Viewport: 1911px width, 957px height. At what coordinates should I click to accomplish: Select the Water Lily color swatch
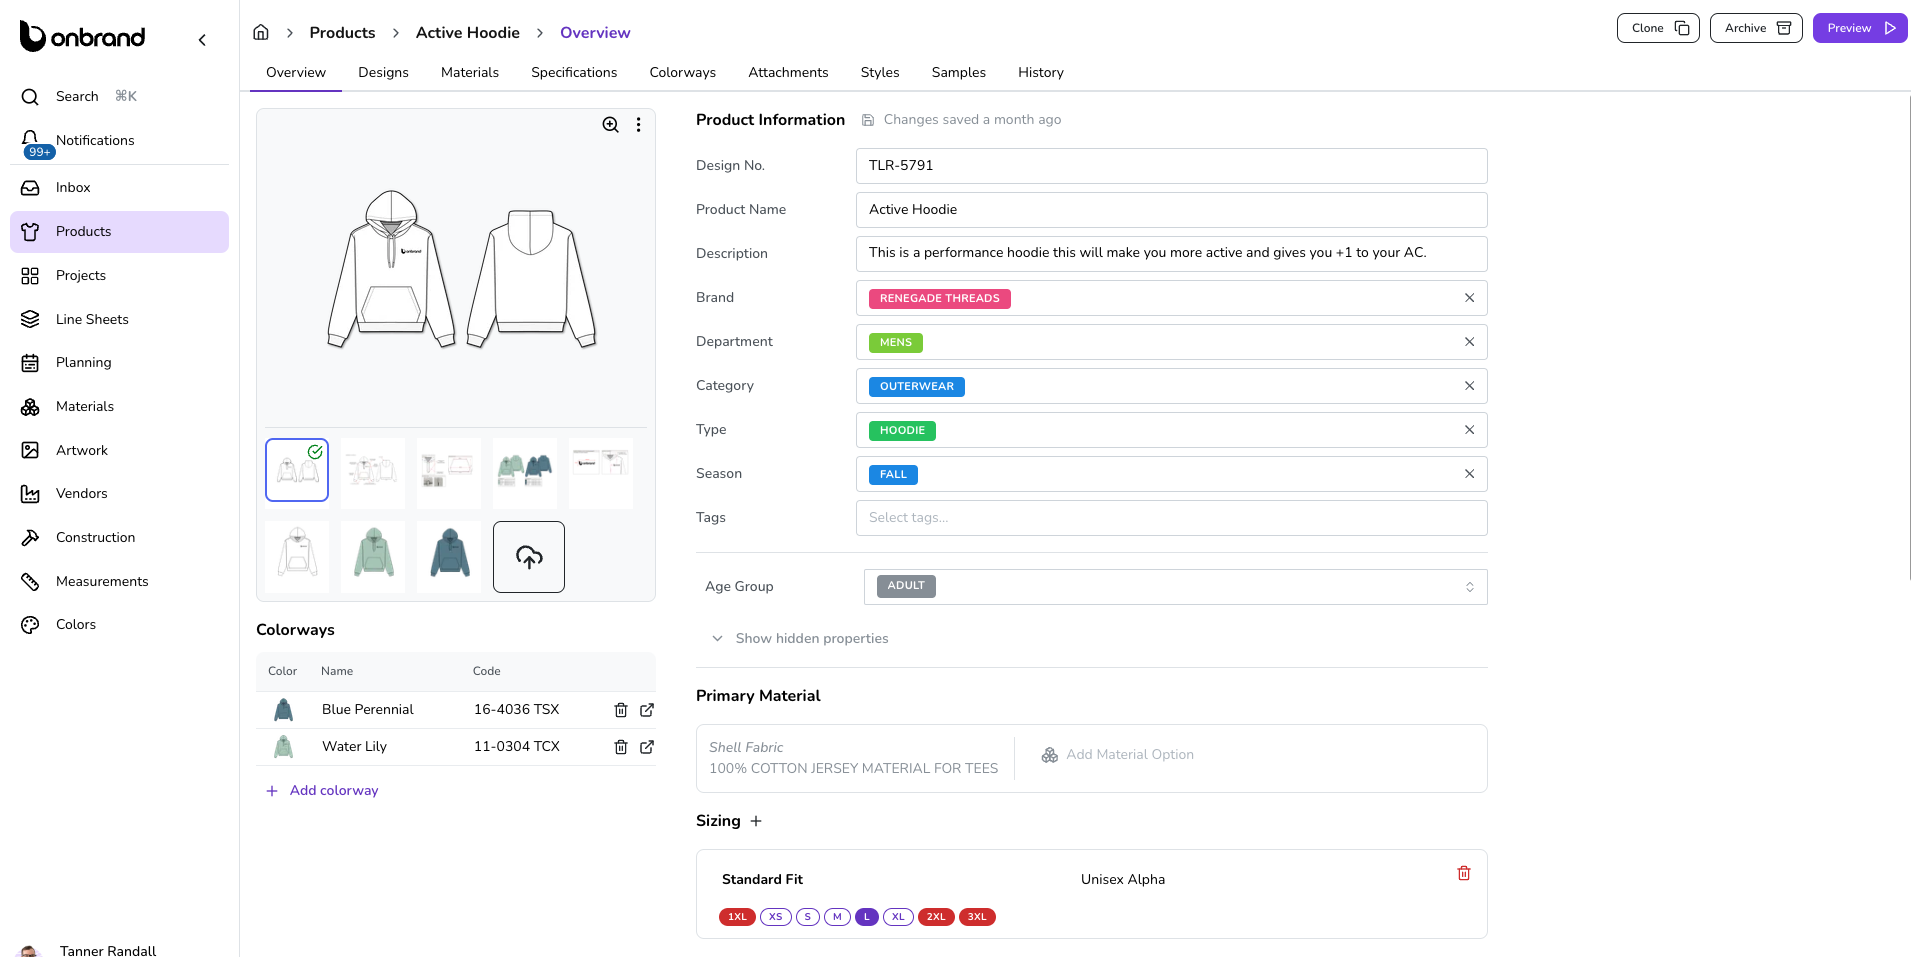coord(283,746)
